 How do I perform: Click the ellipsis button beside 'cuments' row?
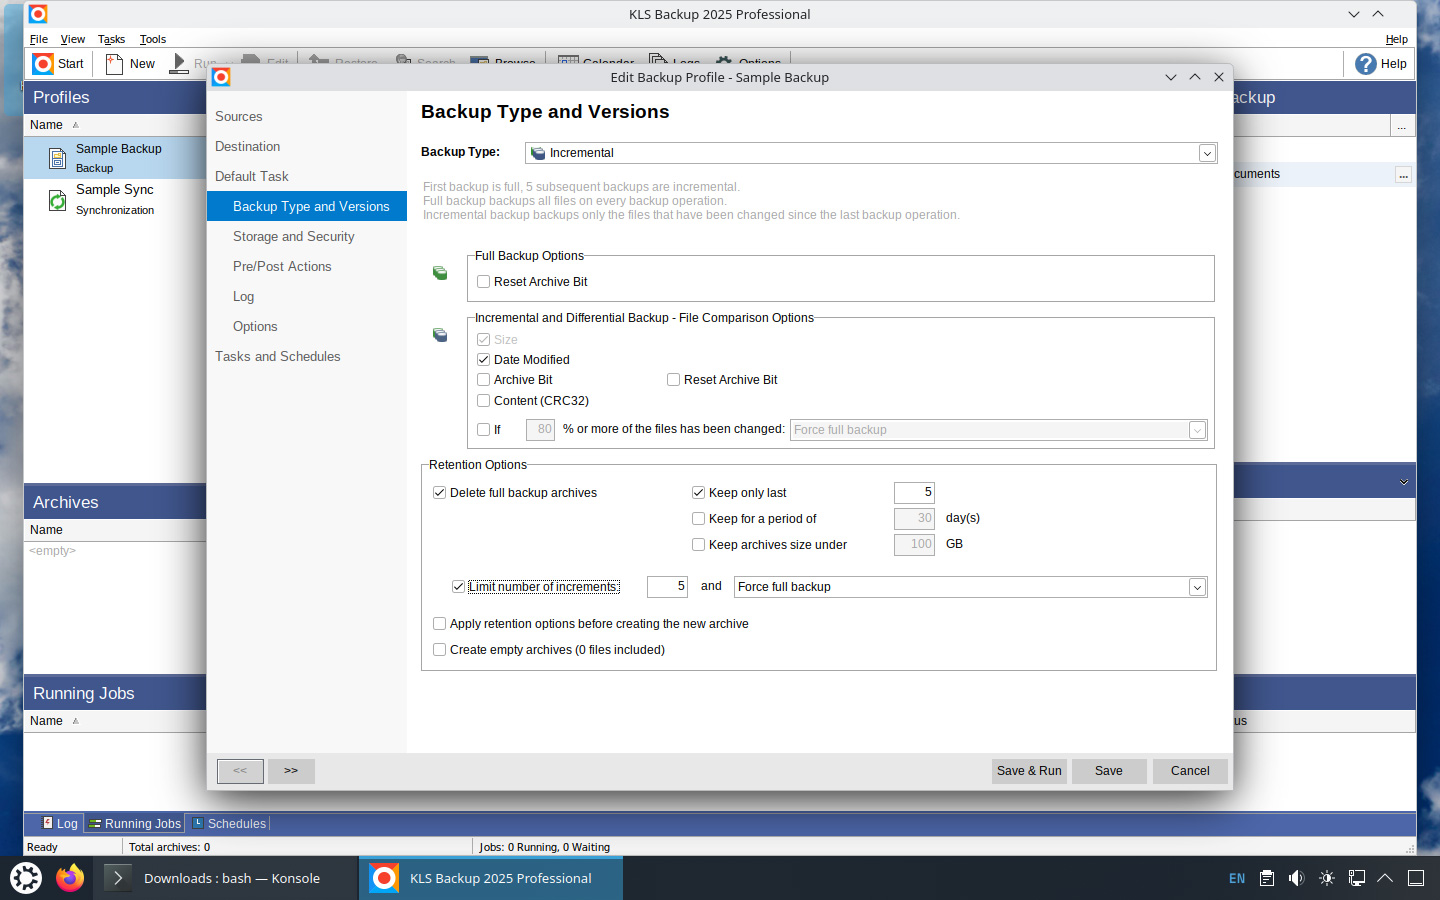pyautogui.click(x=1403, y=175)
